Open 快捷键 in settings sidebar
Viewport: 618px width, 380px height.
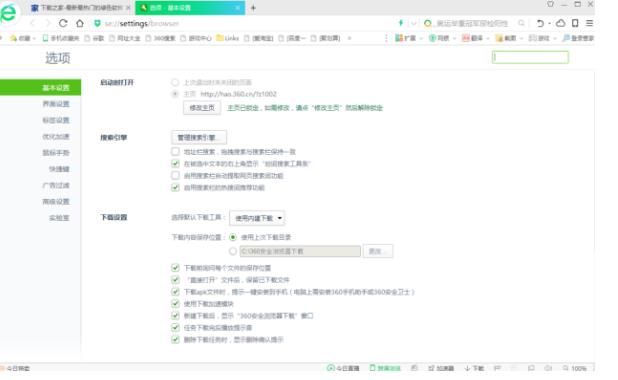click(59, 169)
